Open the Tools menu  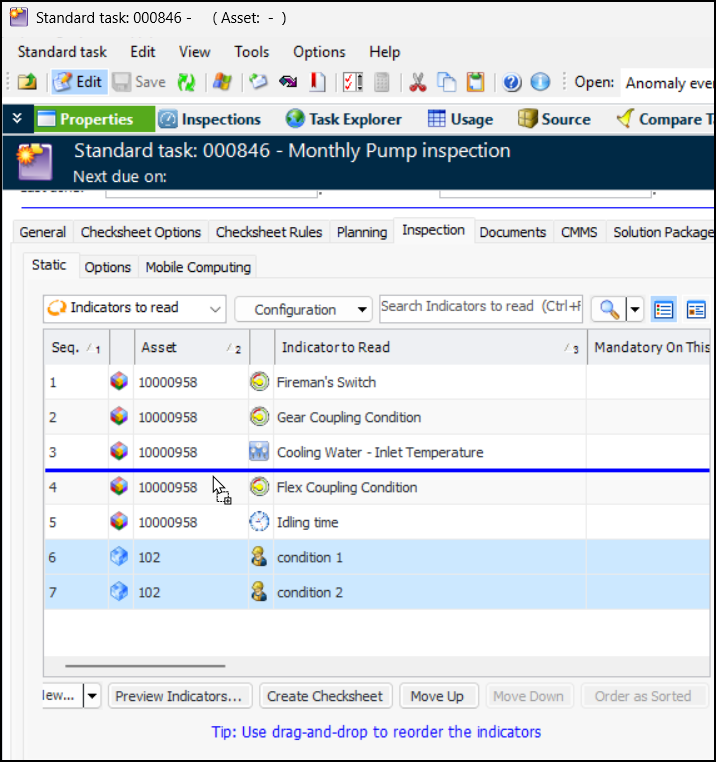click(x=251, y=52)
